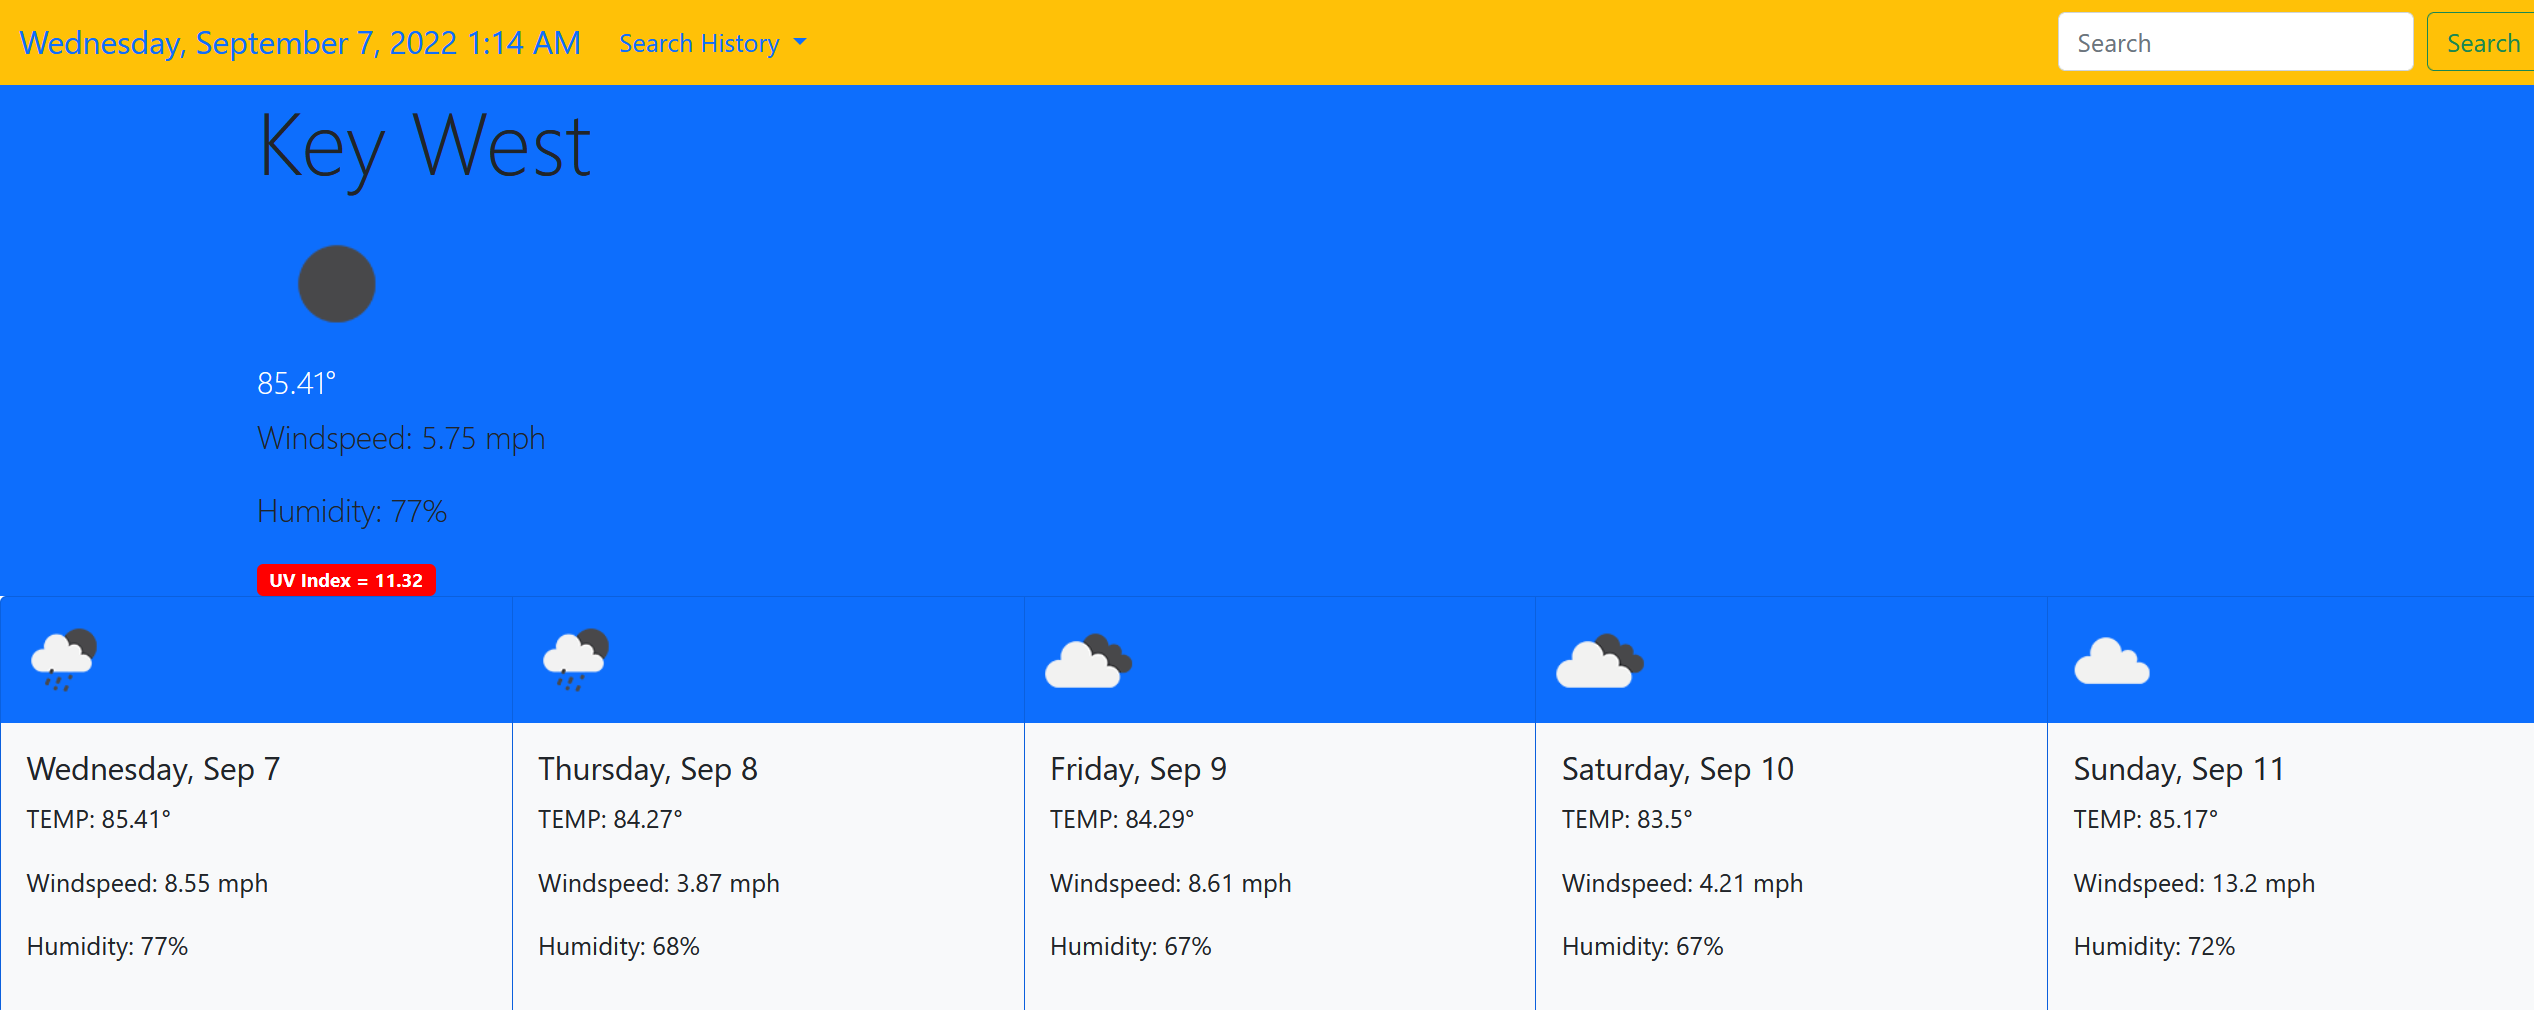Screen dimensions: 2534x1010
Task: Click Saturday's cloudy weather icon
Action: pyautogui.click(x=1600, y=661)
